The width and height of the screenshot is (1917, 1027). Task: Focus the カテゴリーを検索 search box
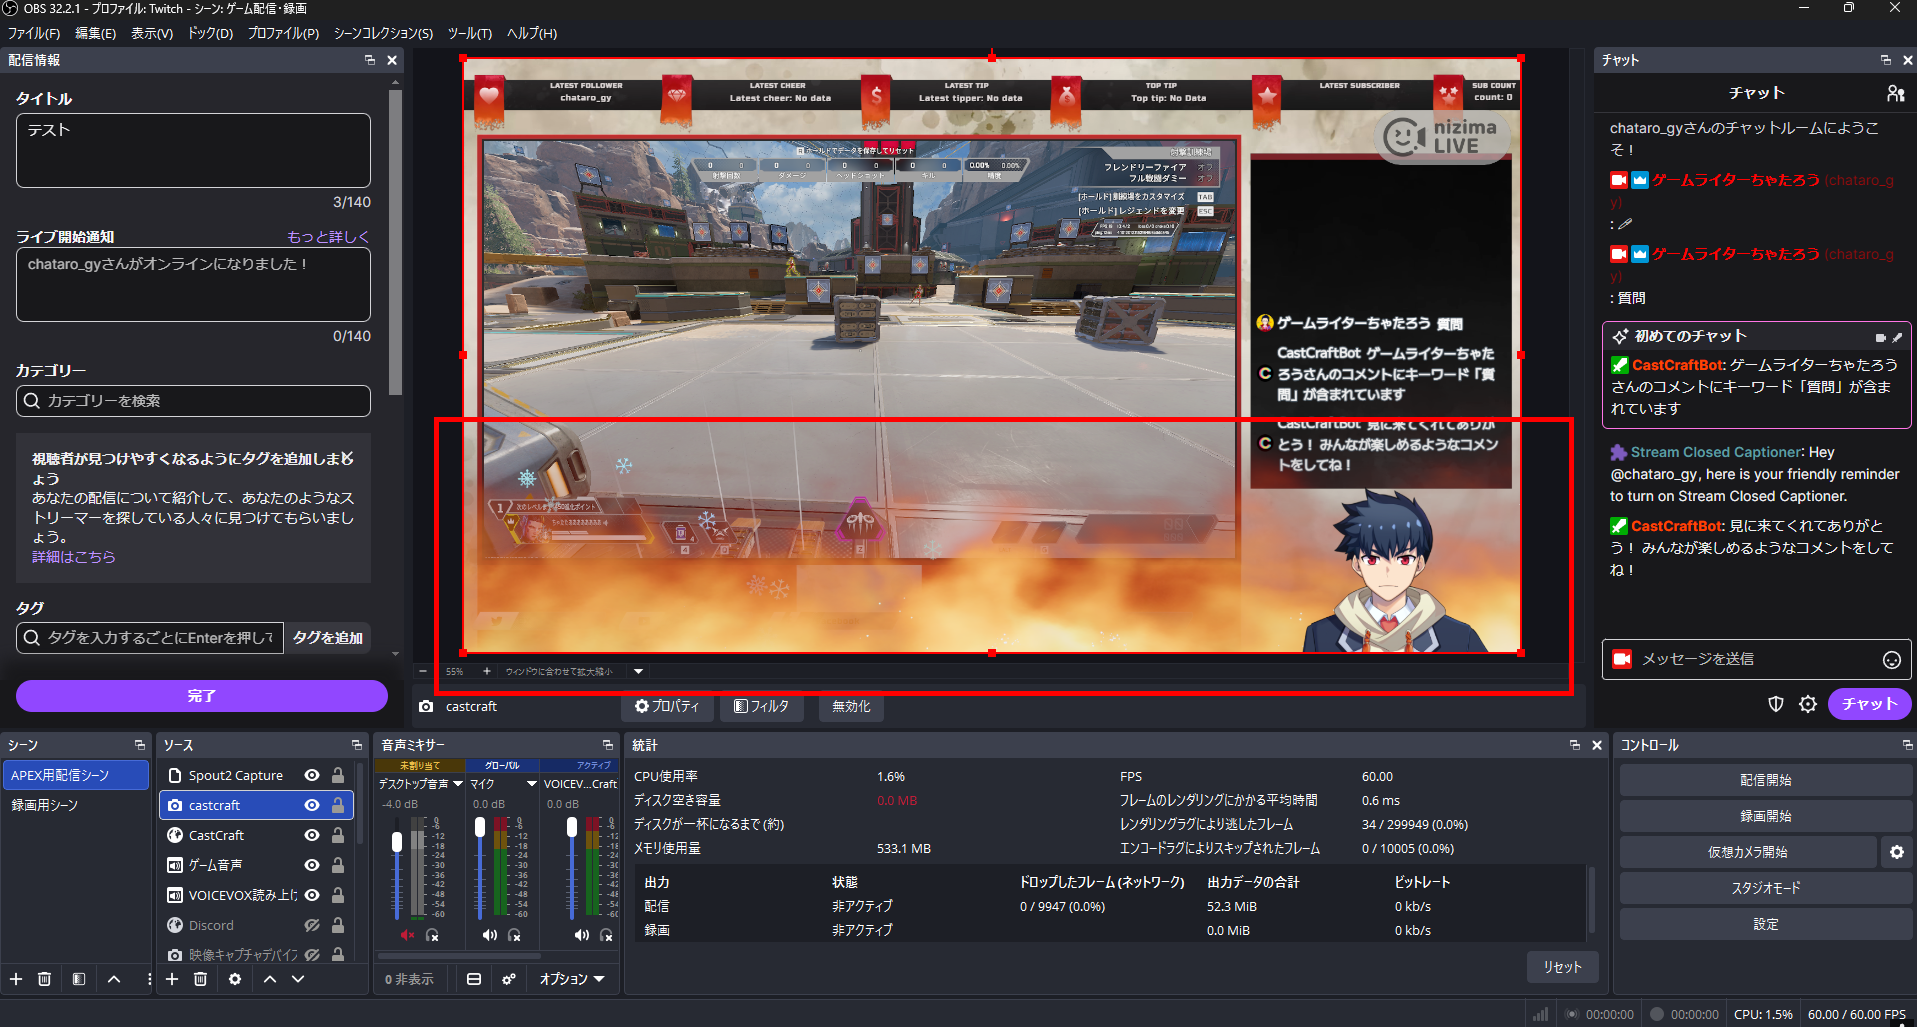pos(193,401)
